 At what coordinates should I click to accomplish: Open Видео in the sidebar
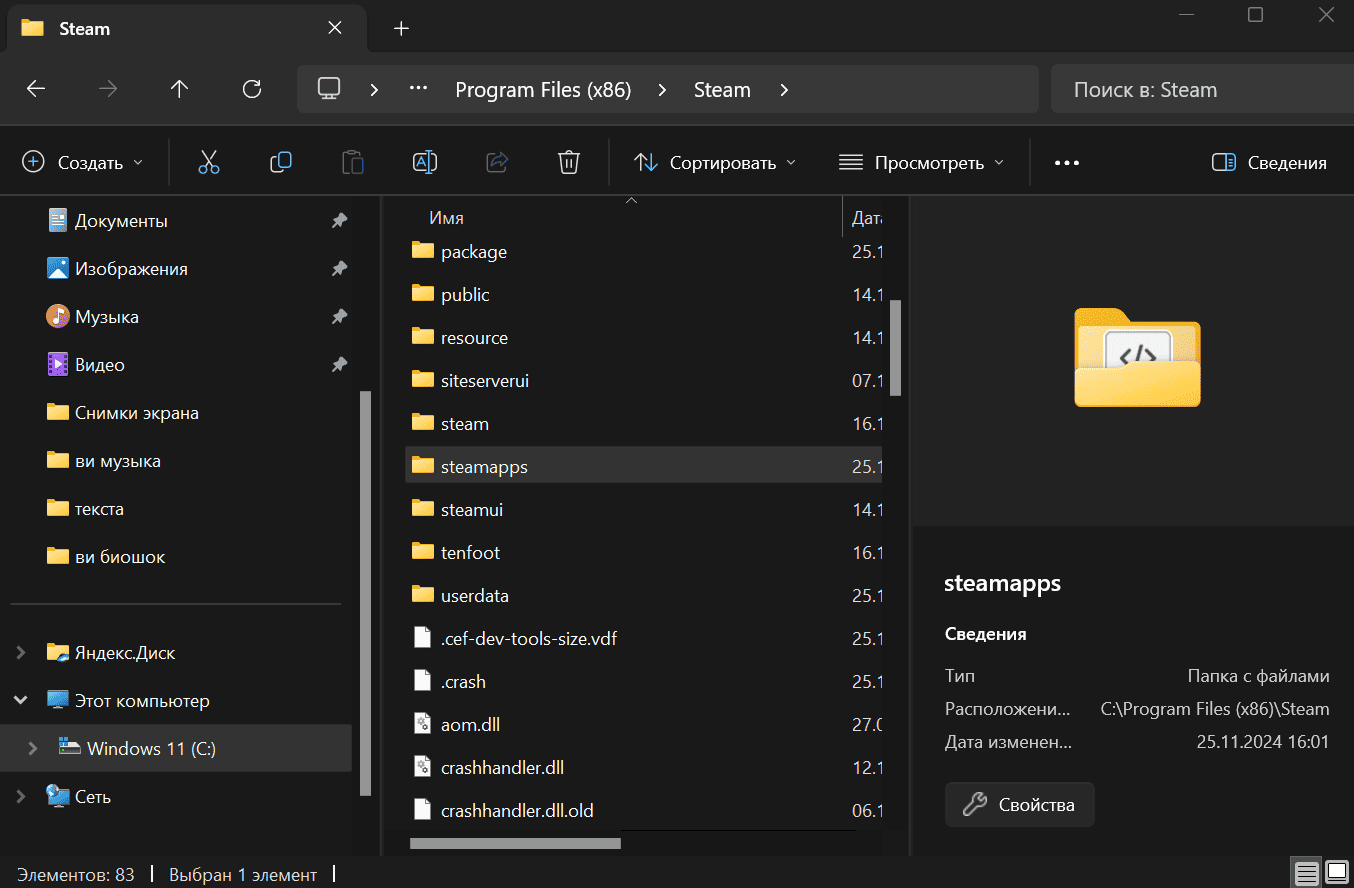click(100, 364)
